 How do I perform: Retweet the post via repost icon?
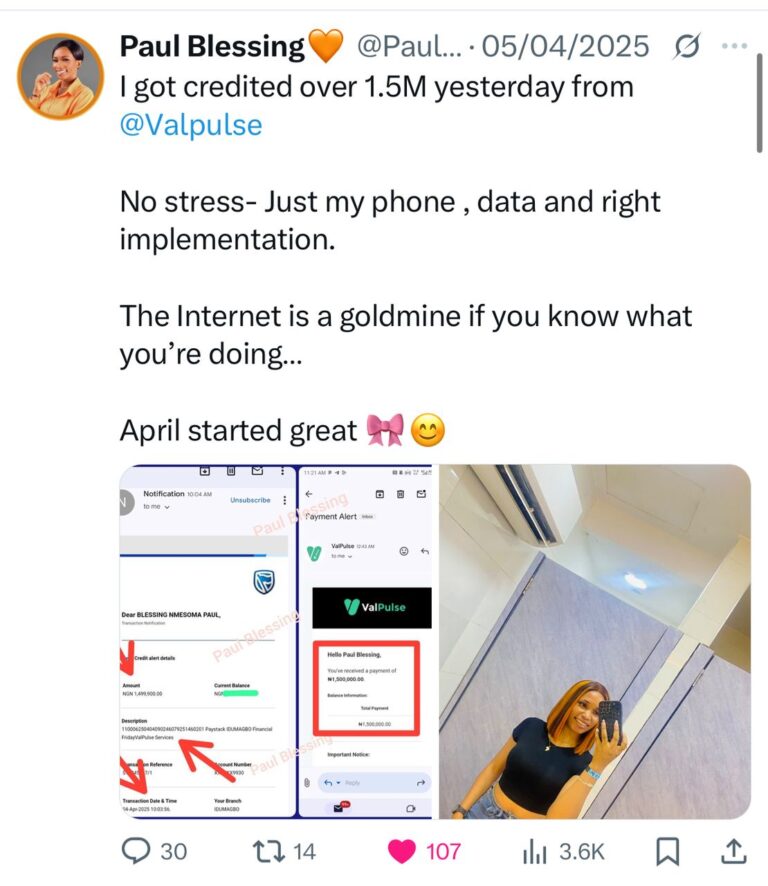pos(268,852)
